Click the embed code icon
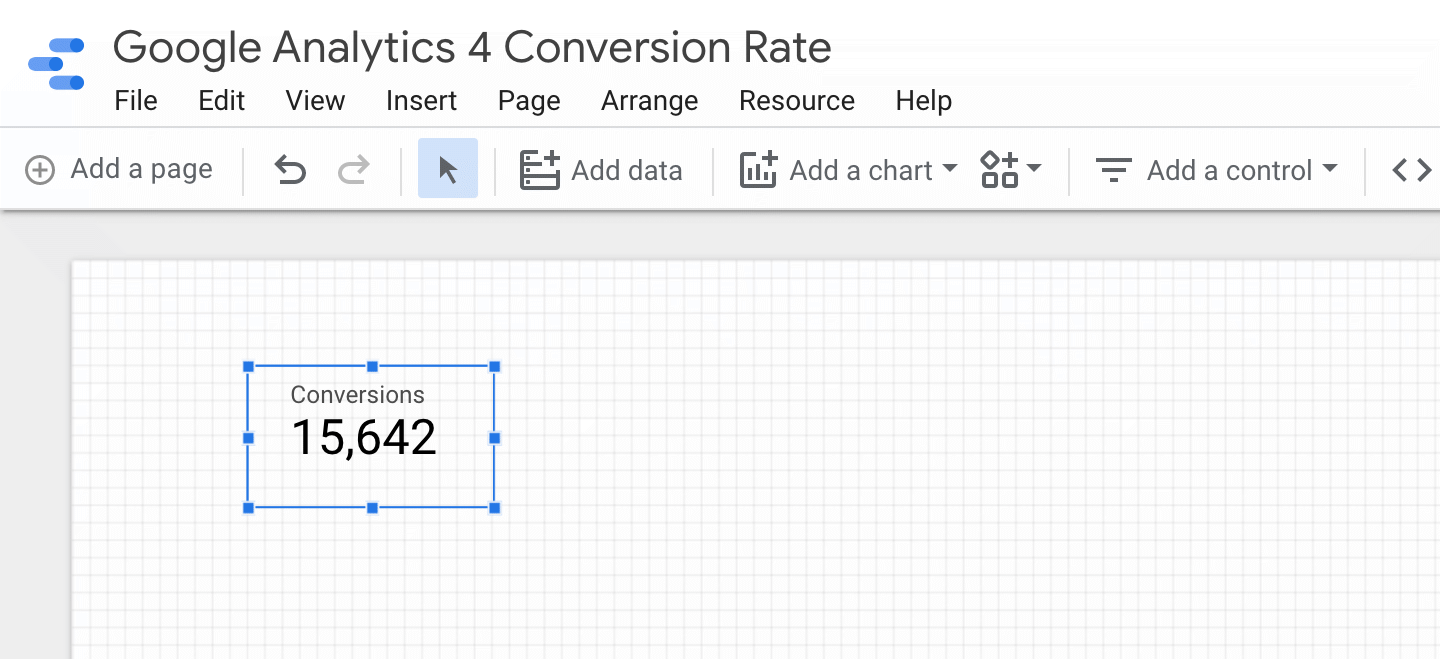This screenshot has width=1440, height=659. (1412, 169)
